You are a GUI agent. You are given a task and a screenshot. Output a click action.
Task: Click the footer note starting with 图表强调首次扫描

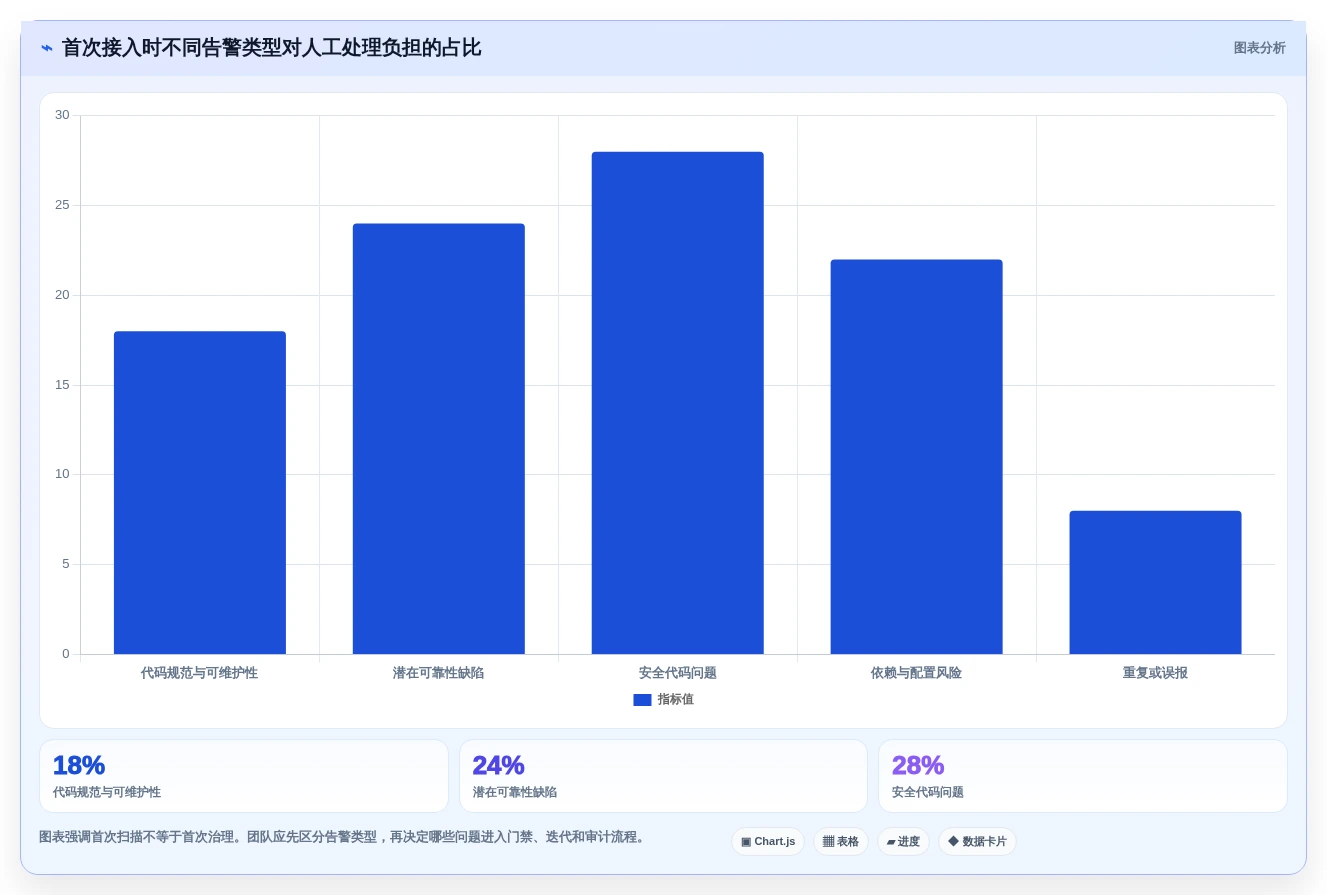coord(344,837)
